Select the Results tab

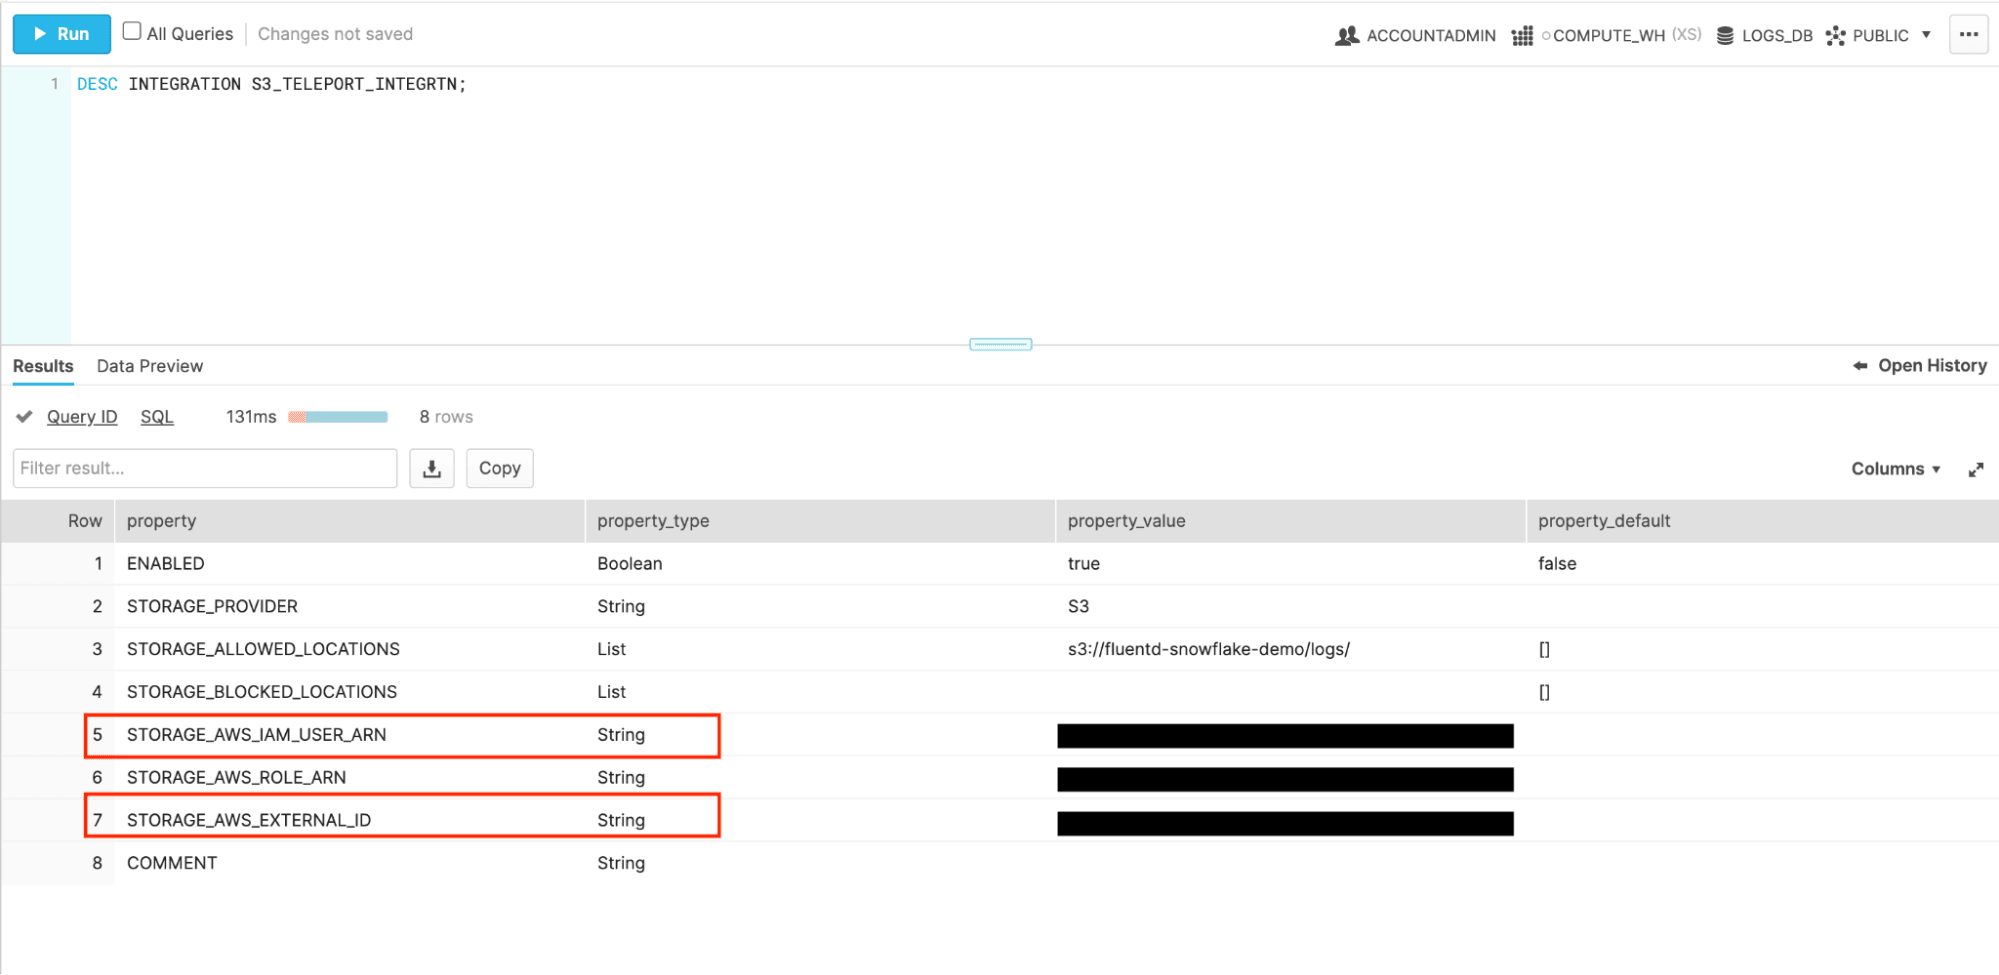point(43,366)
